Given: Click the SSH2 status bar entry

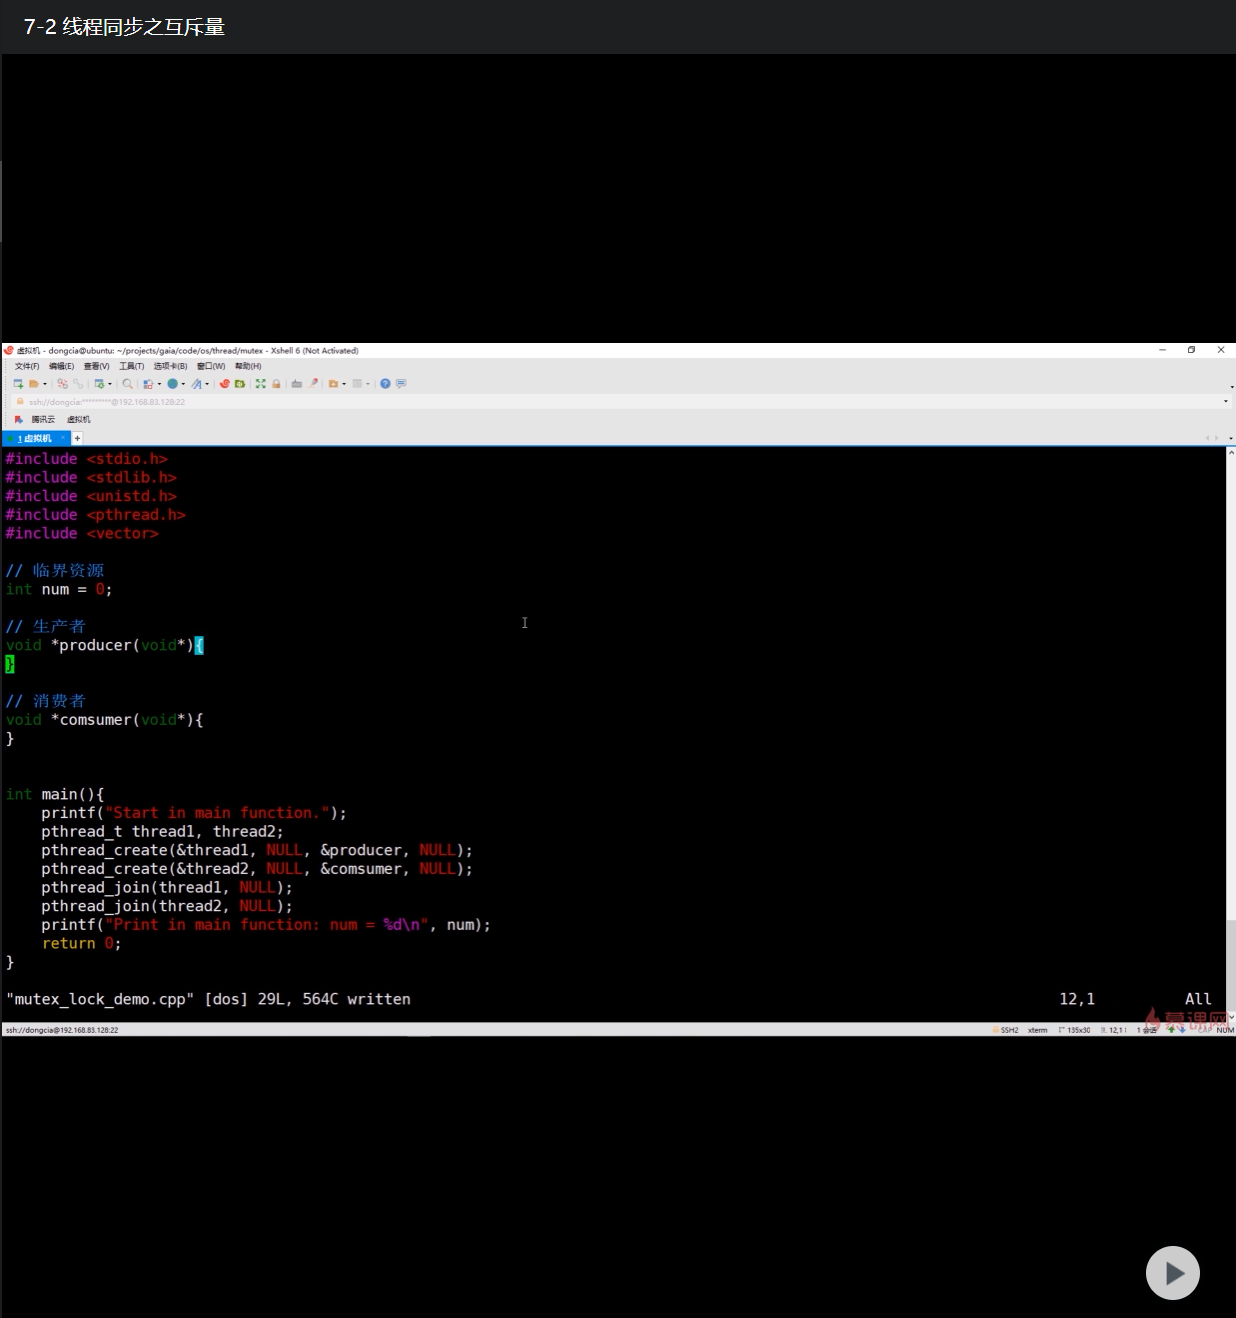Looking at the screenshot, I should coord(1006,1030).
